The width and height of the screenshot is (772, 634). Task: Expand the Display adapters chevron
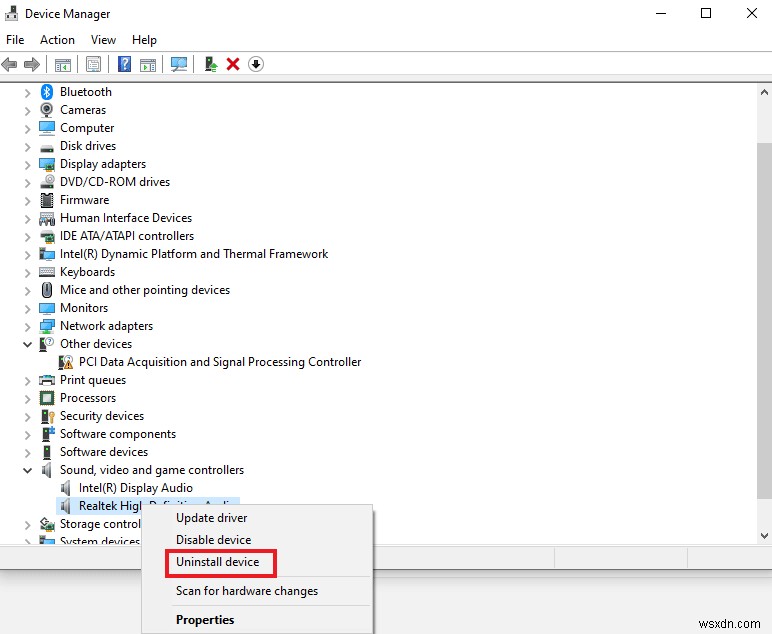28,165
